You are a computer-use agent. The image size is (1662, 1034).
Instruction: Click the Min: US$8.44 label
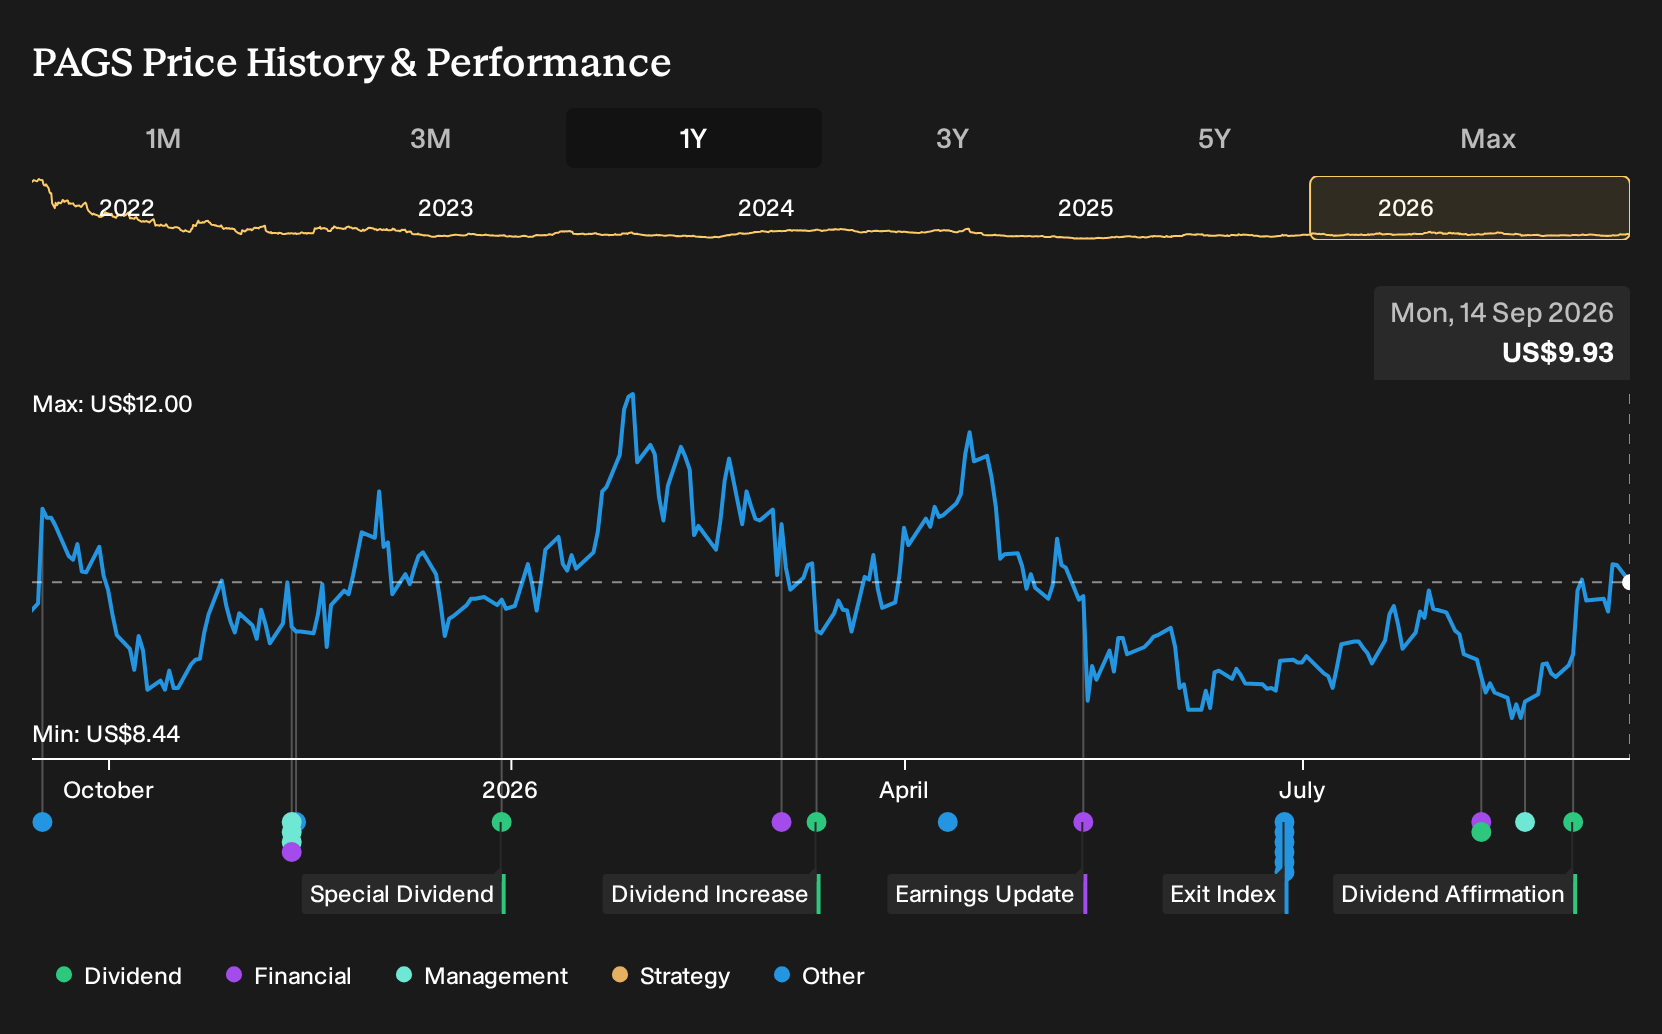click(106, 734)
